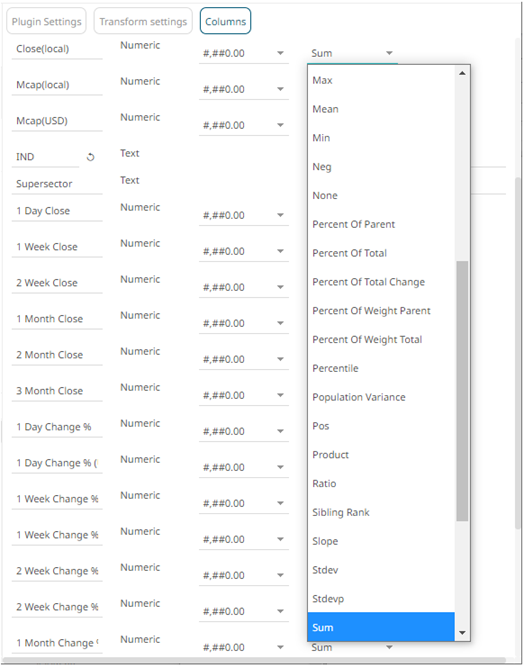Open format dropdown for Mcap(local)

click(x=244, y=89)
